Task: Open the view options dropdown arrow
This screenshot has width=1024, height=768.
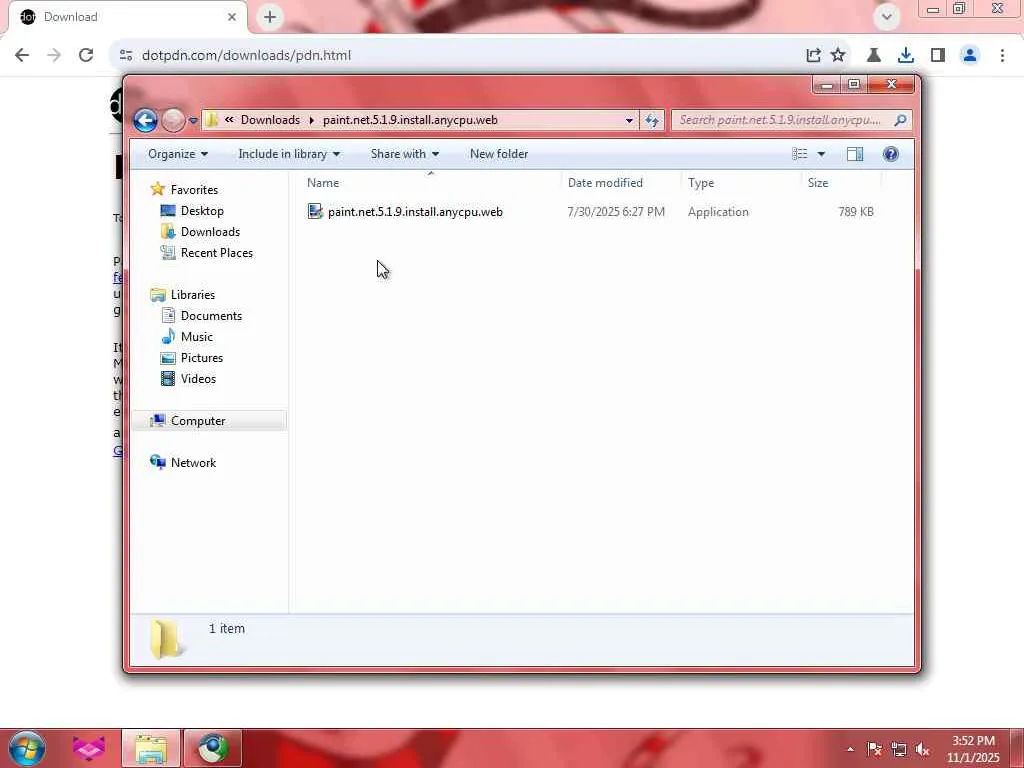Action: click(821, 154)
